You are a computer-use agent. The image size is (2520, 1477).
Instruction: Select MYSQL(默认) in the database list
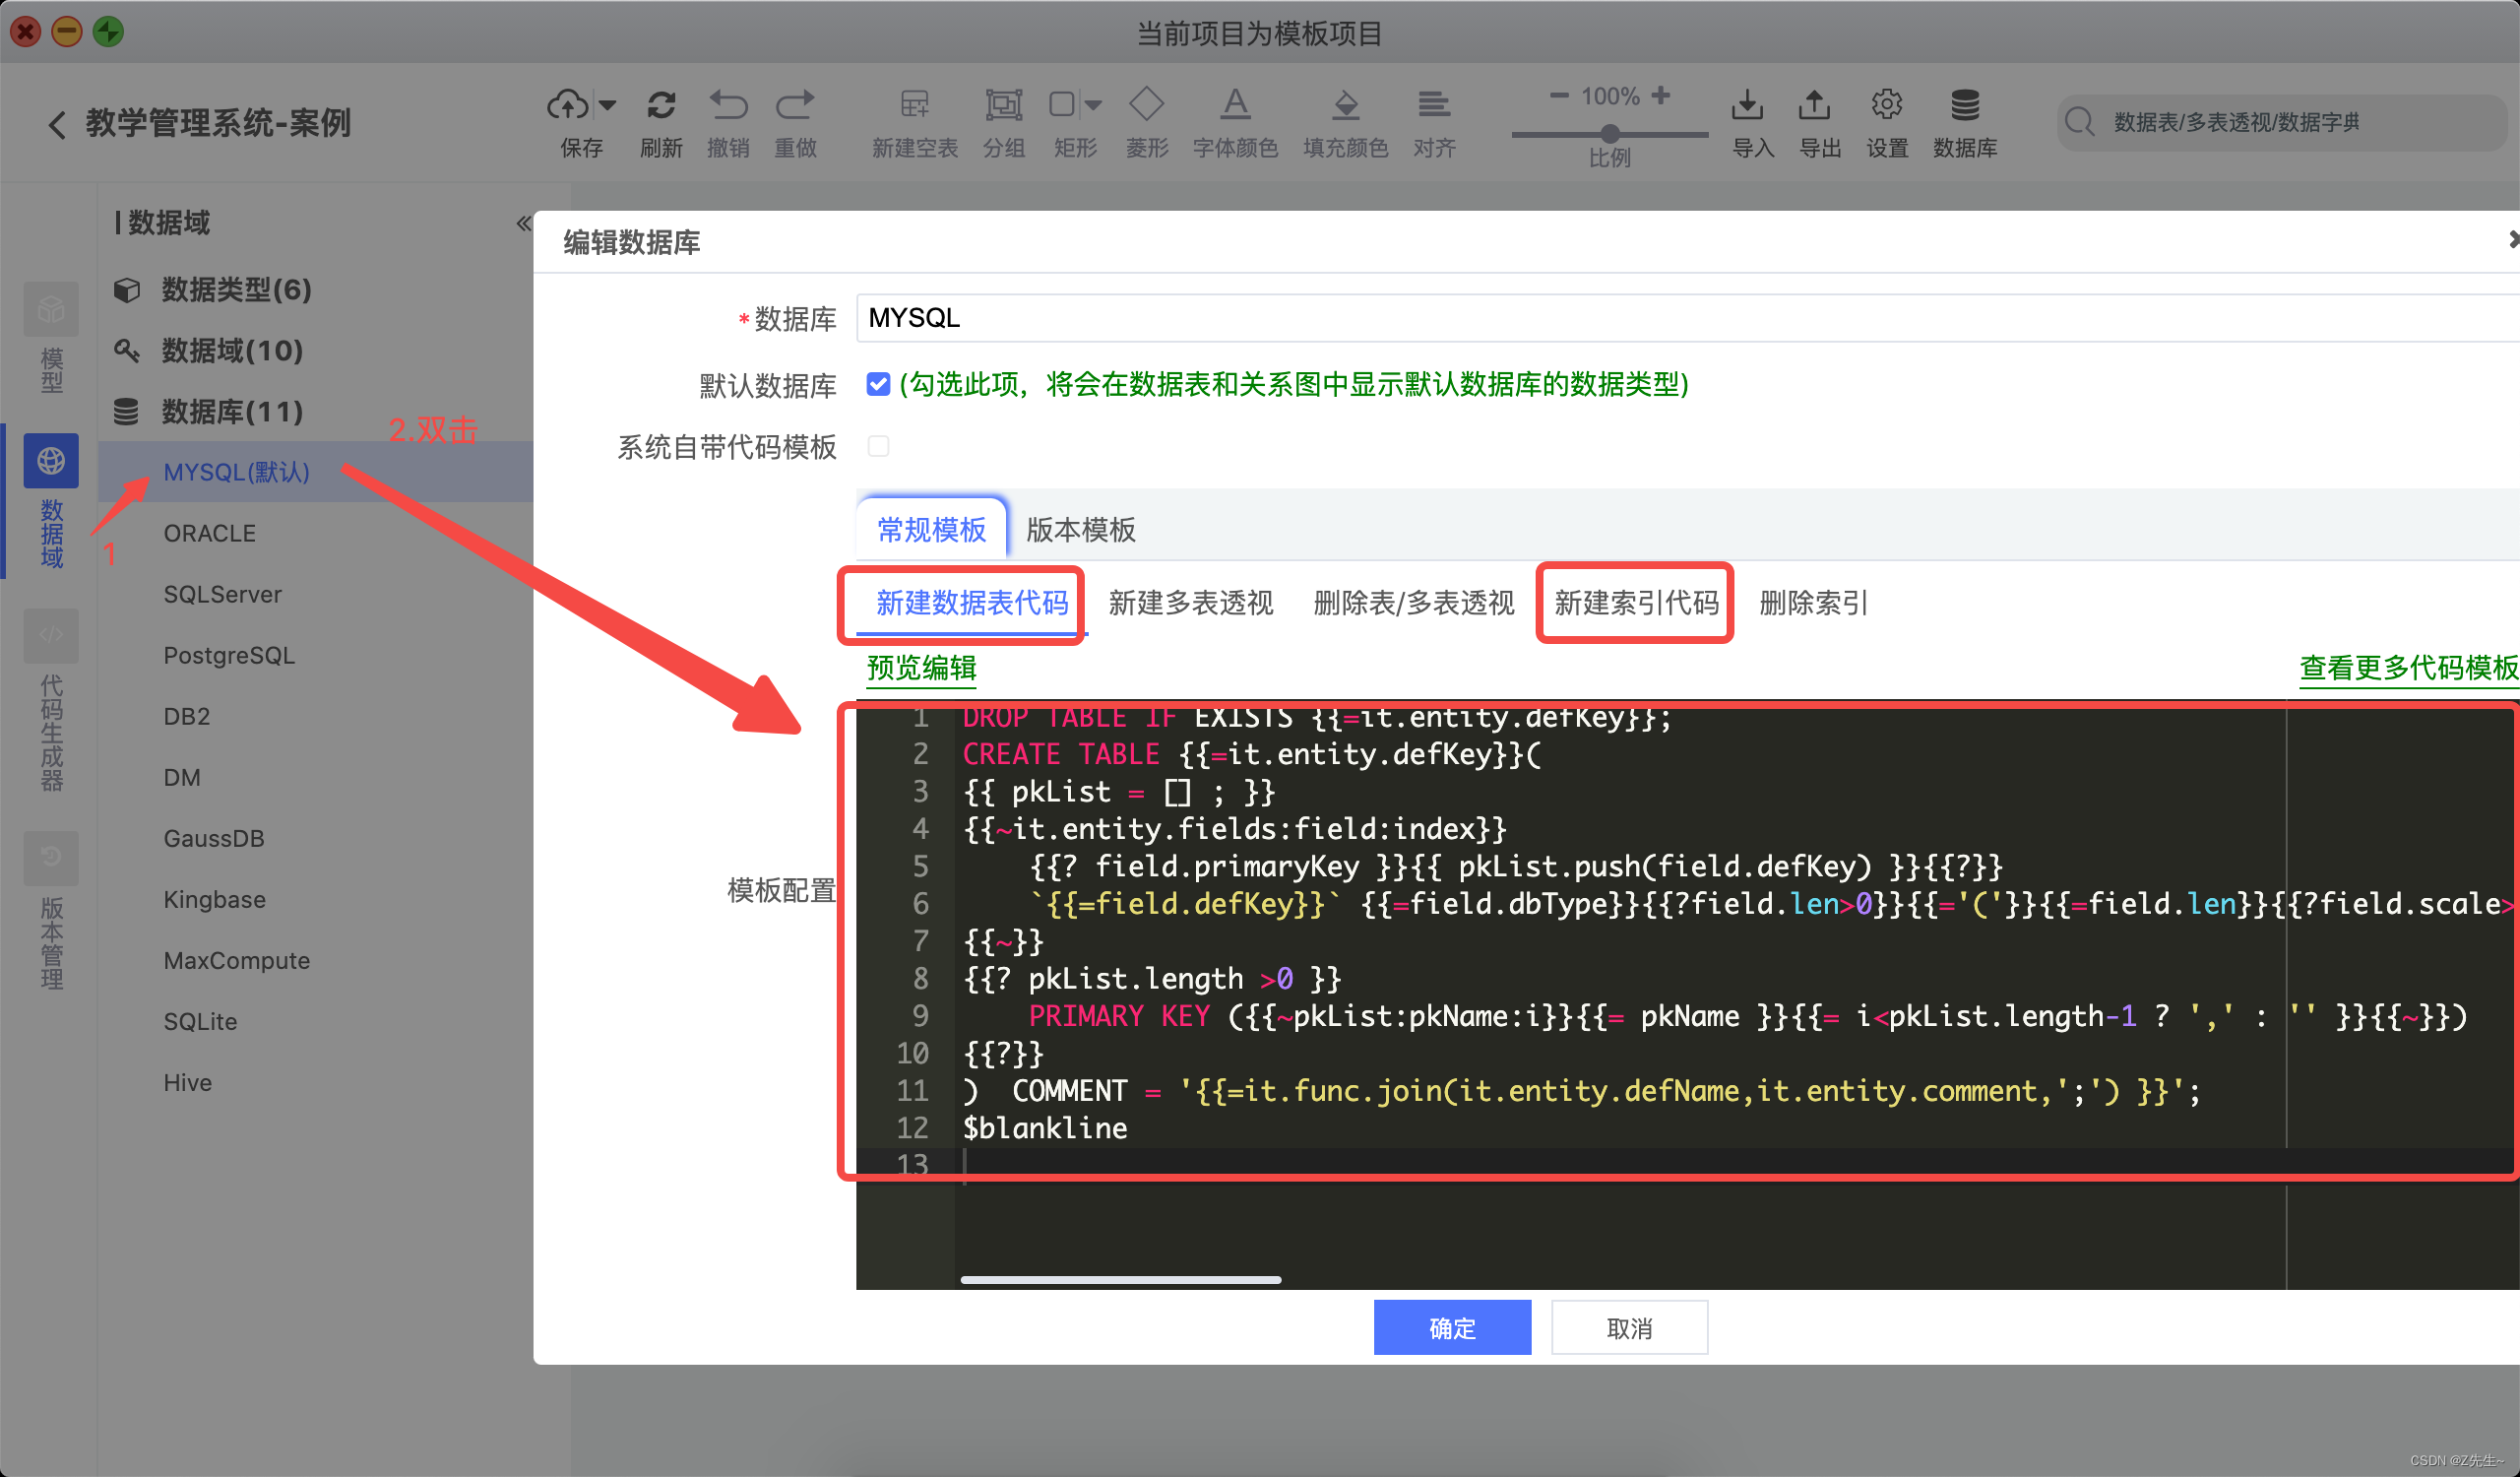(237, 472)
